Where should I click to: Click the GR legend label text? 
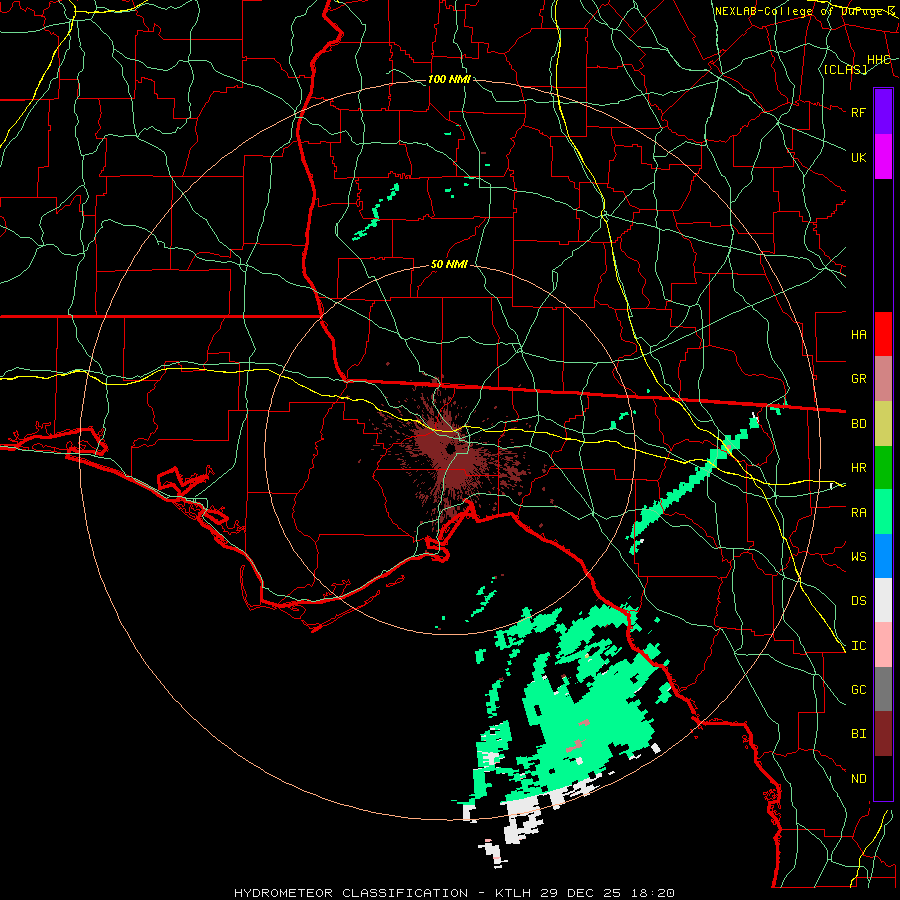click(859, 379)
